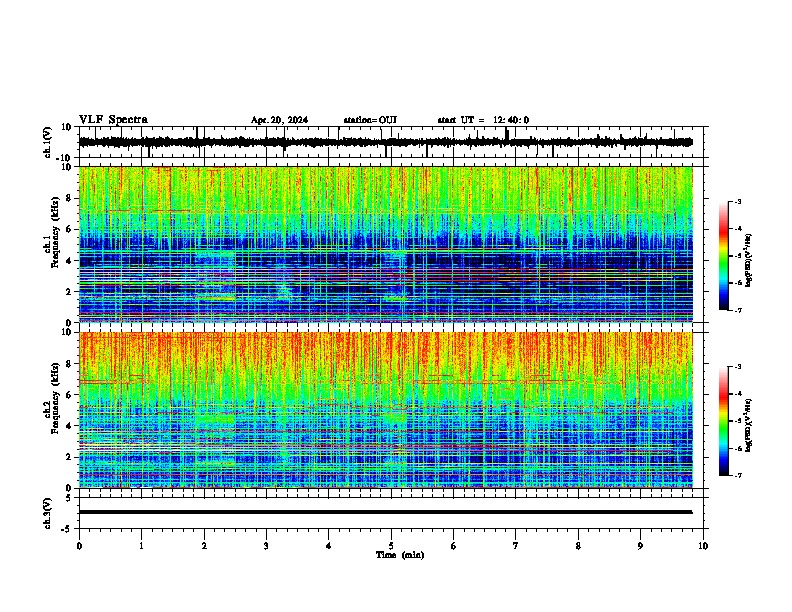
Task: Click the ch.2 spectrogram 8 kHz tick label
Action: click(69, 364)
